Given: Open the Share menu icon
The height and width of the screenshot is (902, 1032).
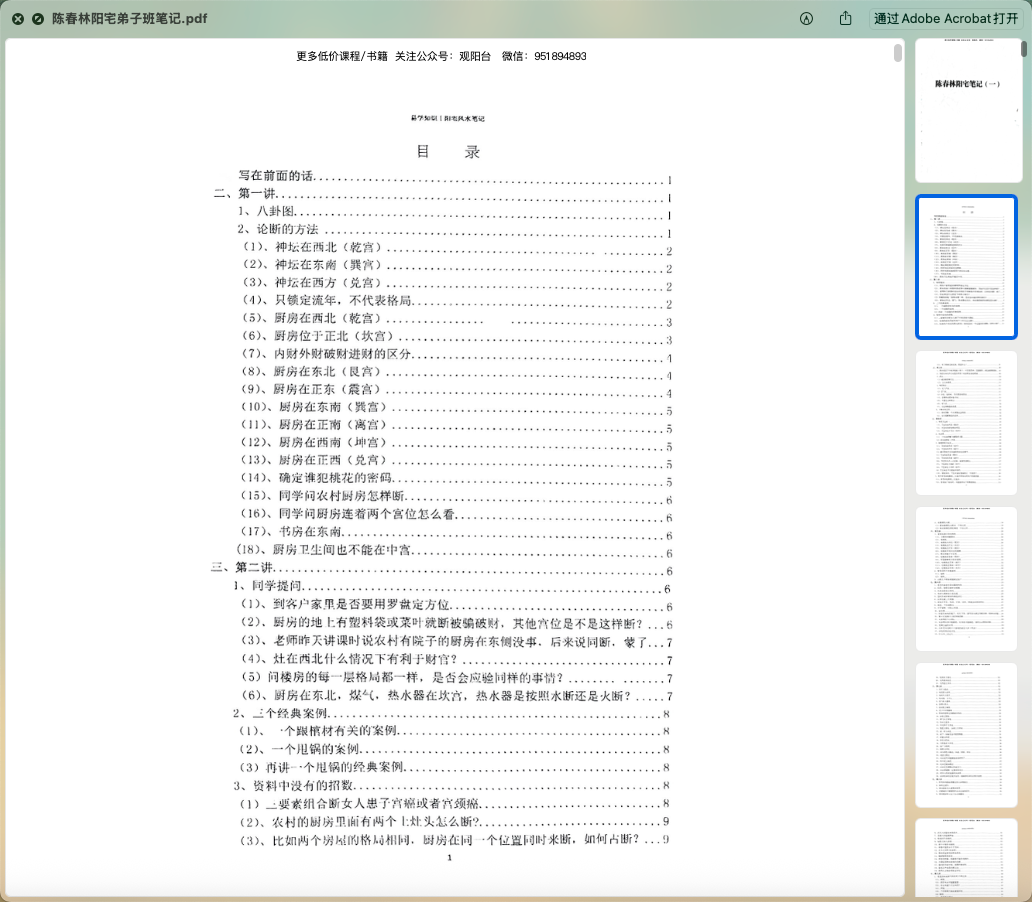Looking at the screenshot, I should click(846, 18).
